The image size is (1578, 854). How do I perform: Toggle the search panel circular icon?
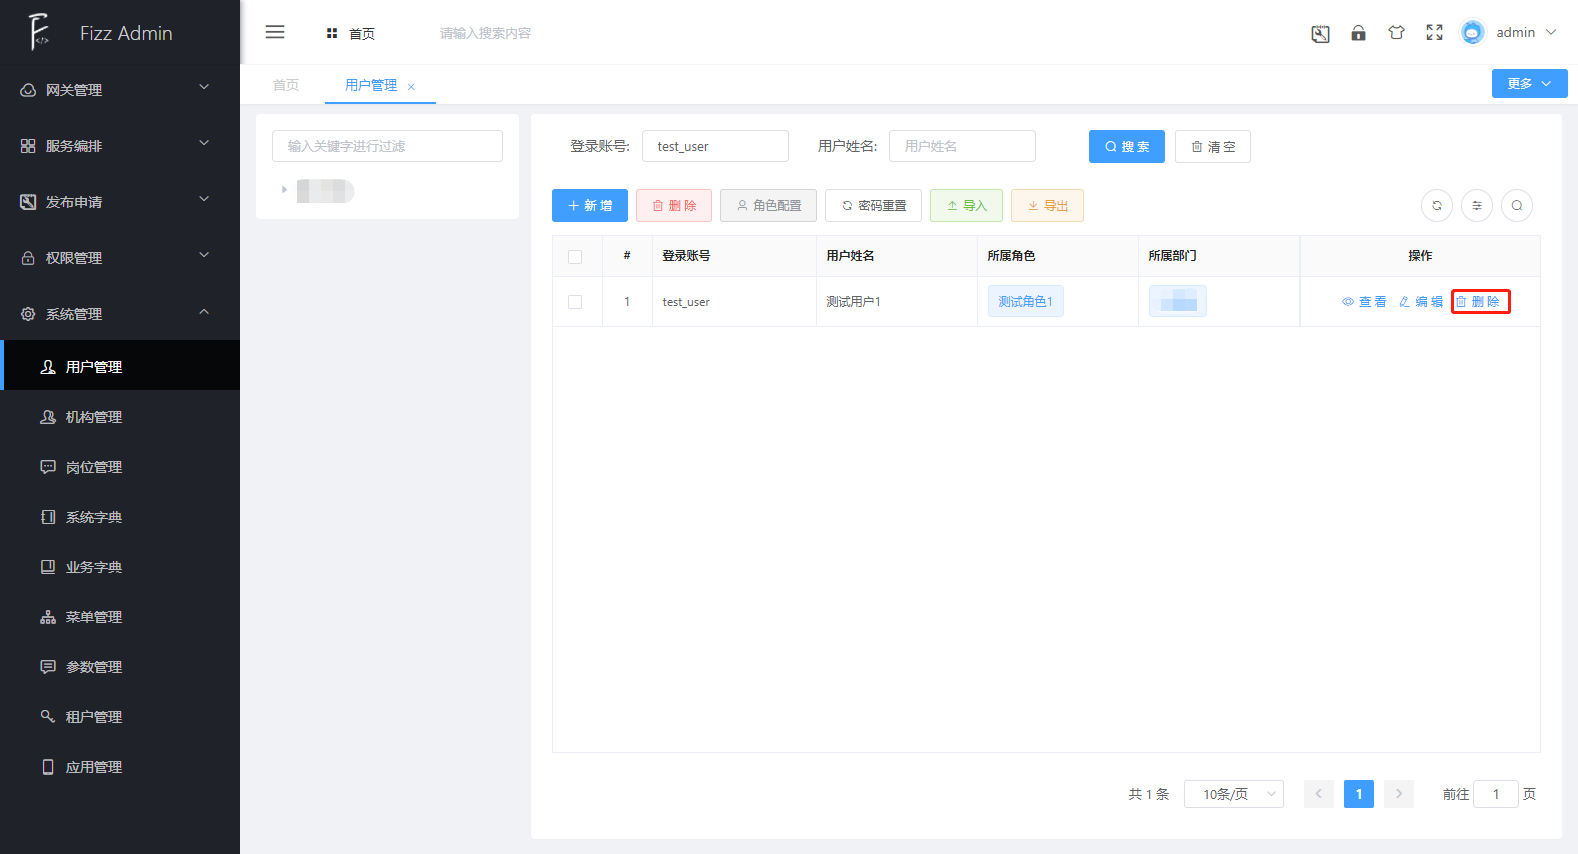point(1517,205)
